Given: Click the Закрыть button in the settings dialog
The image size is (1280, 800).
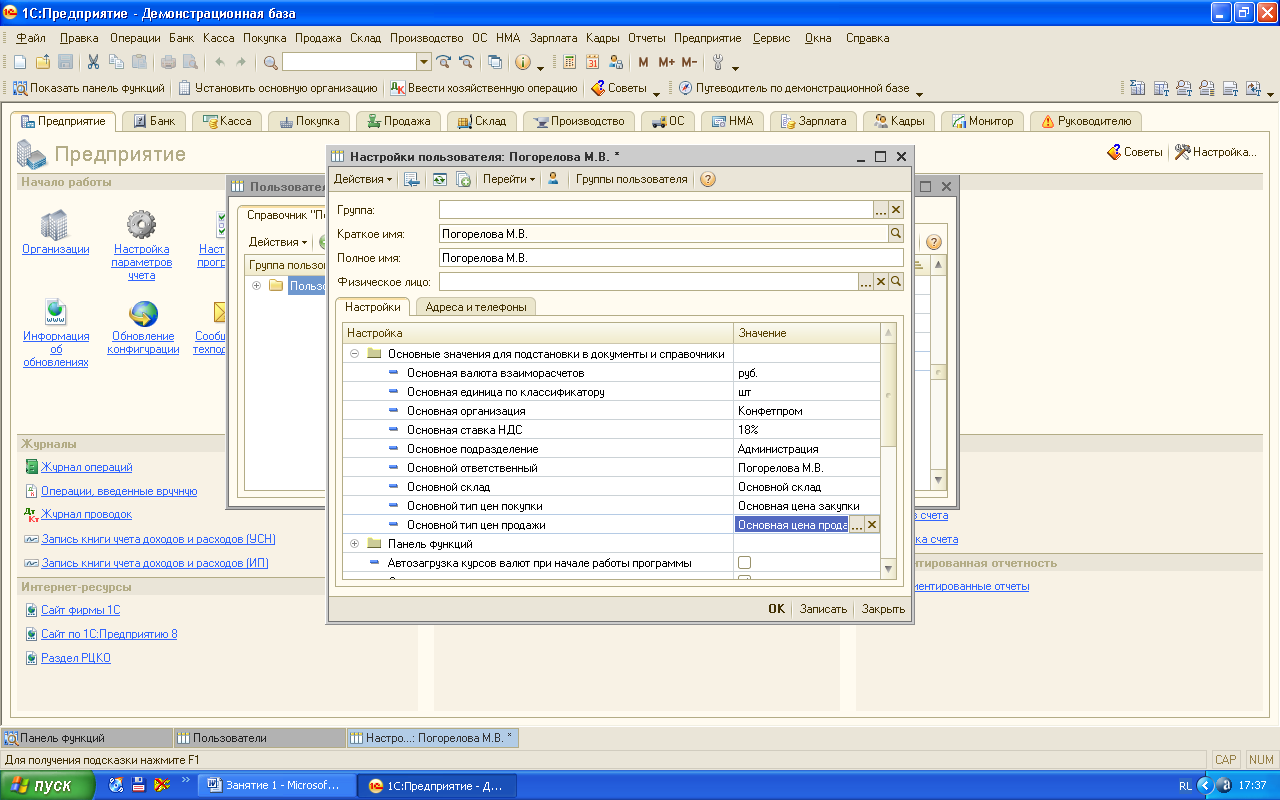Looking at the screenshot, I should 883,609.
